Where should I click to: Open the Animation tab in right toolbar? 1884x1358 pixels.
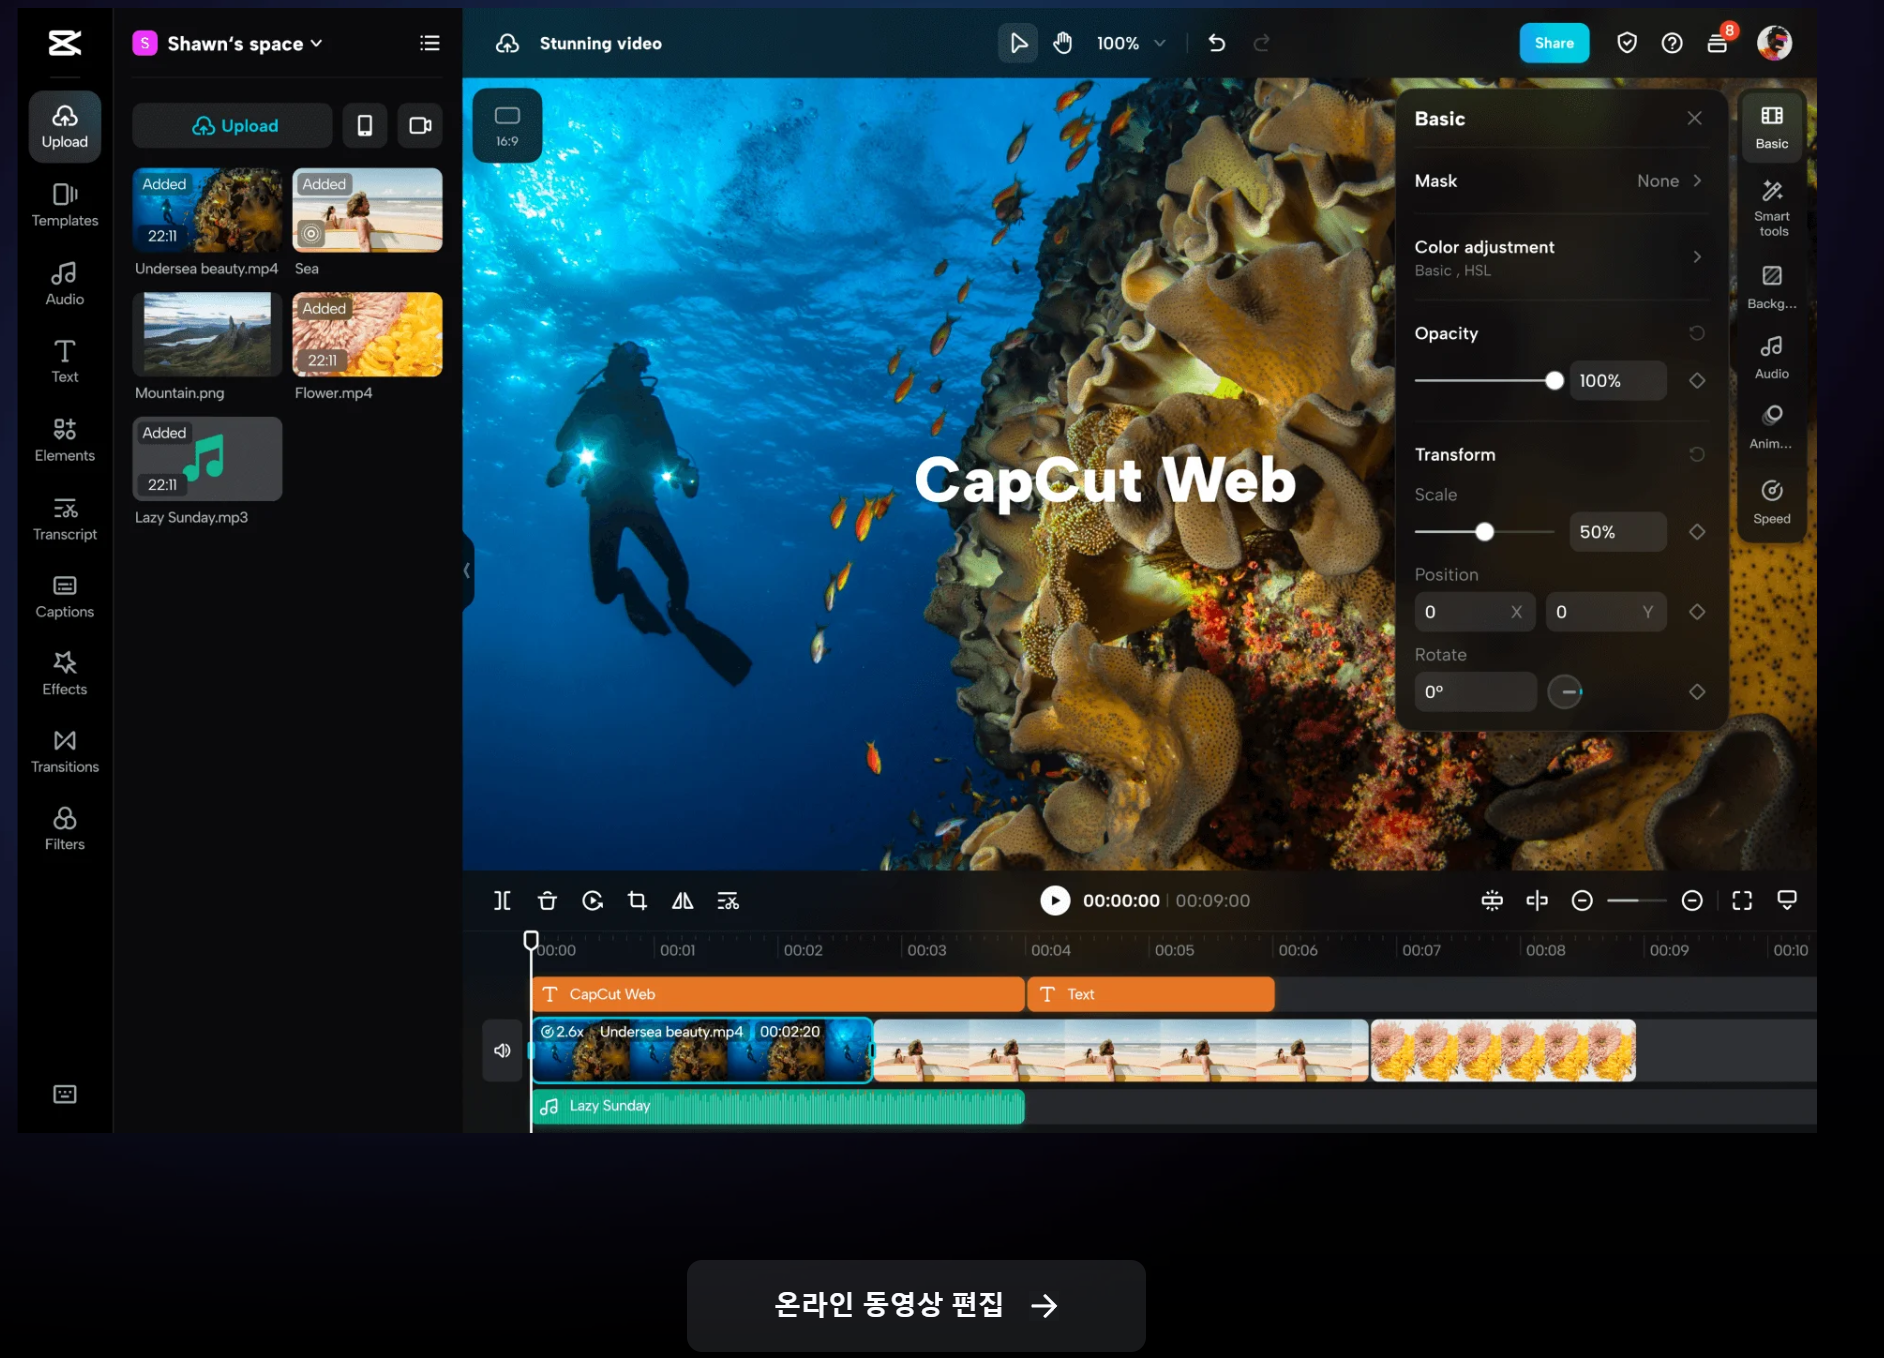1772,427
